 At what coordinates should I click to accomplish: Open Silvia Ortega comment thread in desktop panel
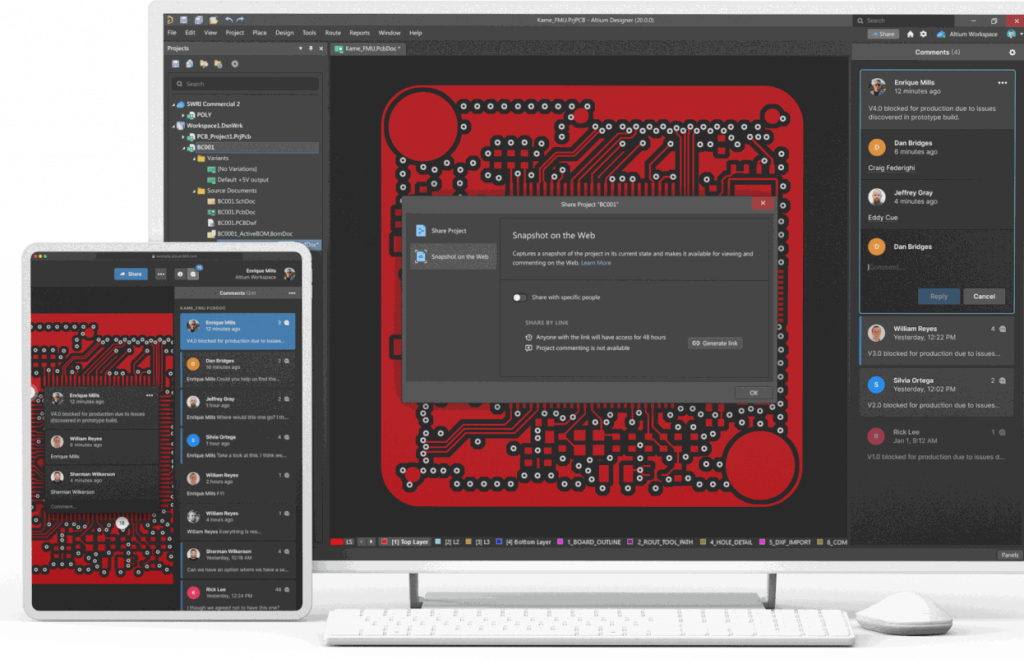936,392
